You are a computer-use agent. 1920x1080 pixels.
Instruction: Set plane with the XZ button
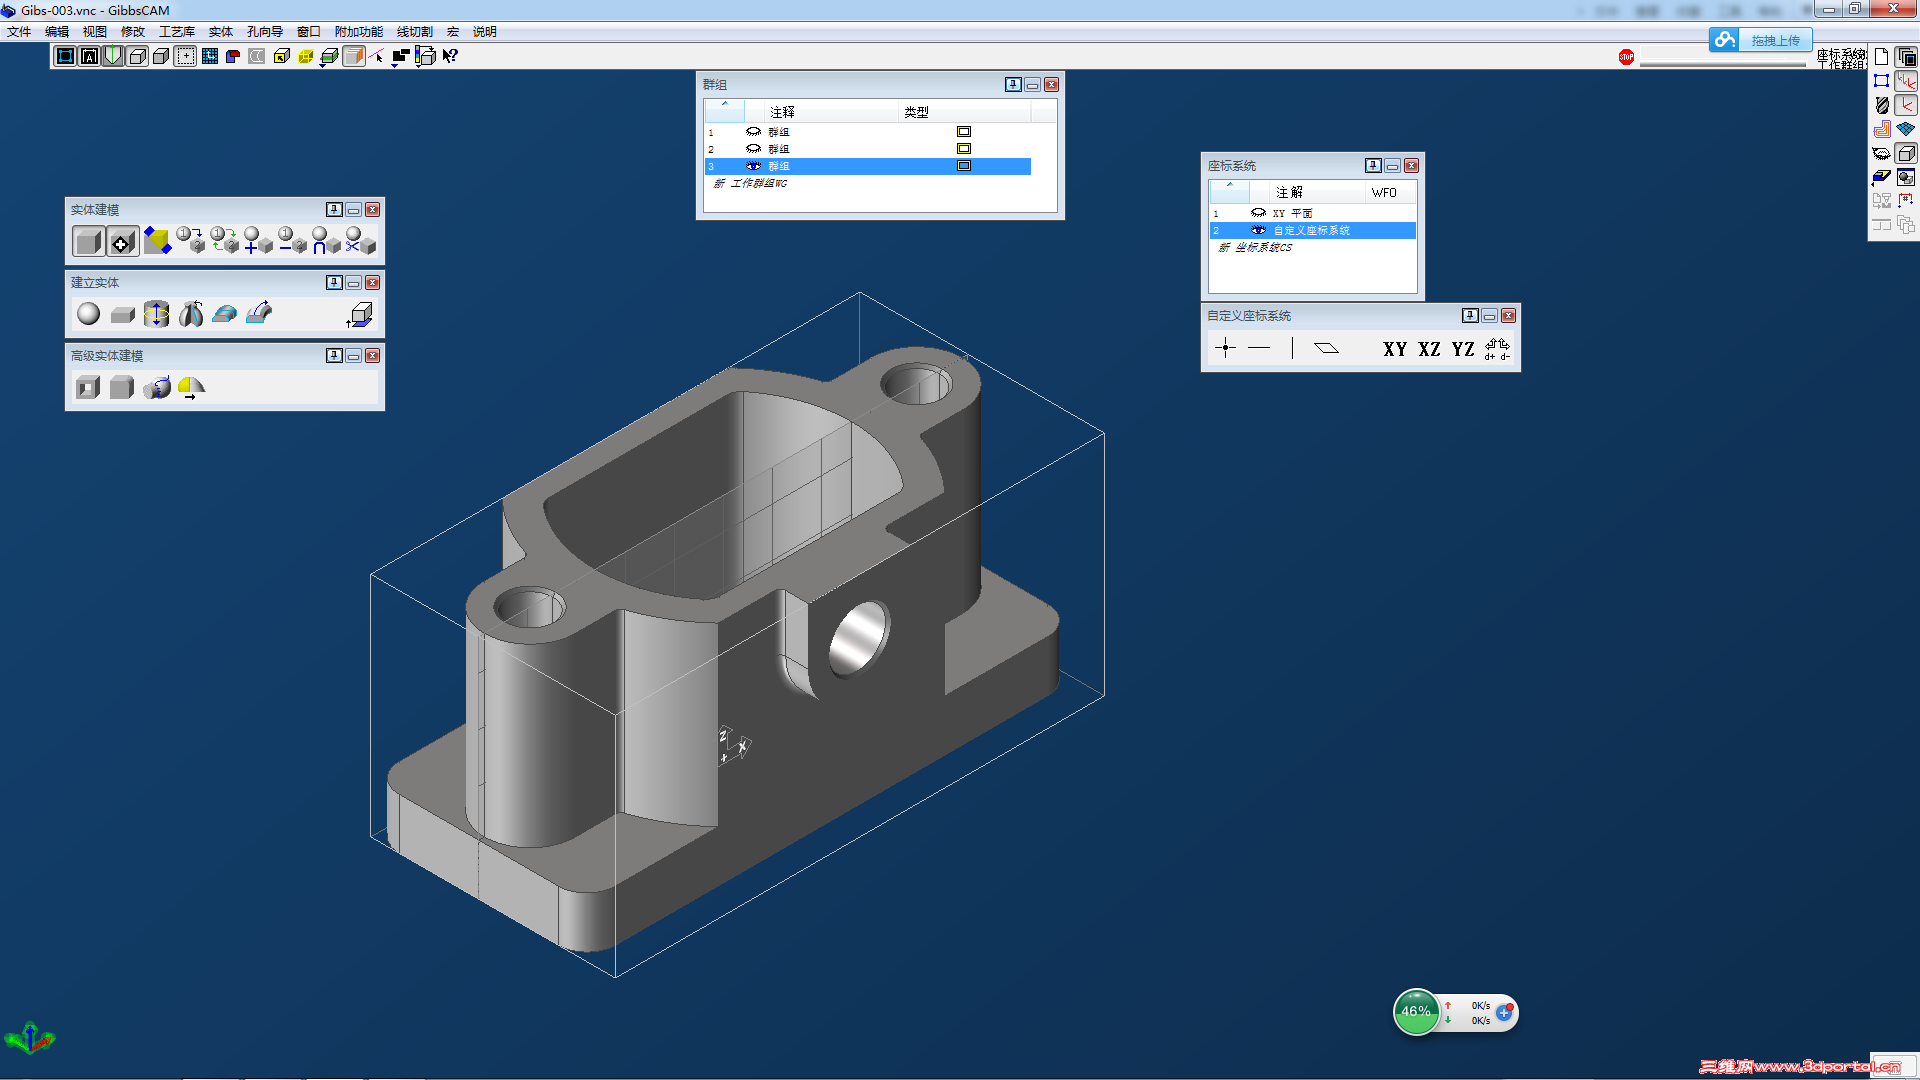(1429, 349)
